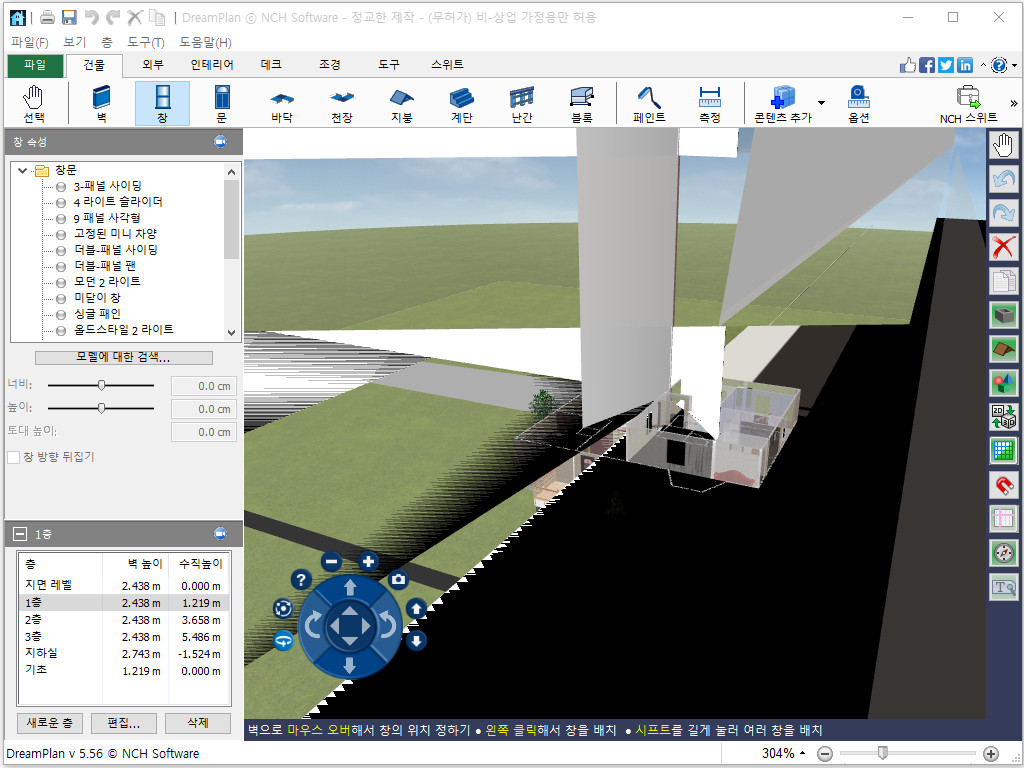Switch to the 외부 tab

pos(153,65)
